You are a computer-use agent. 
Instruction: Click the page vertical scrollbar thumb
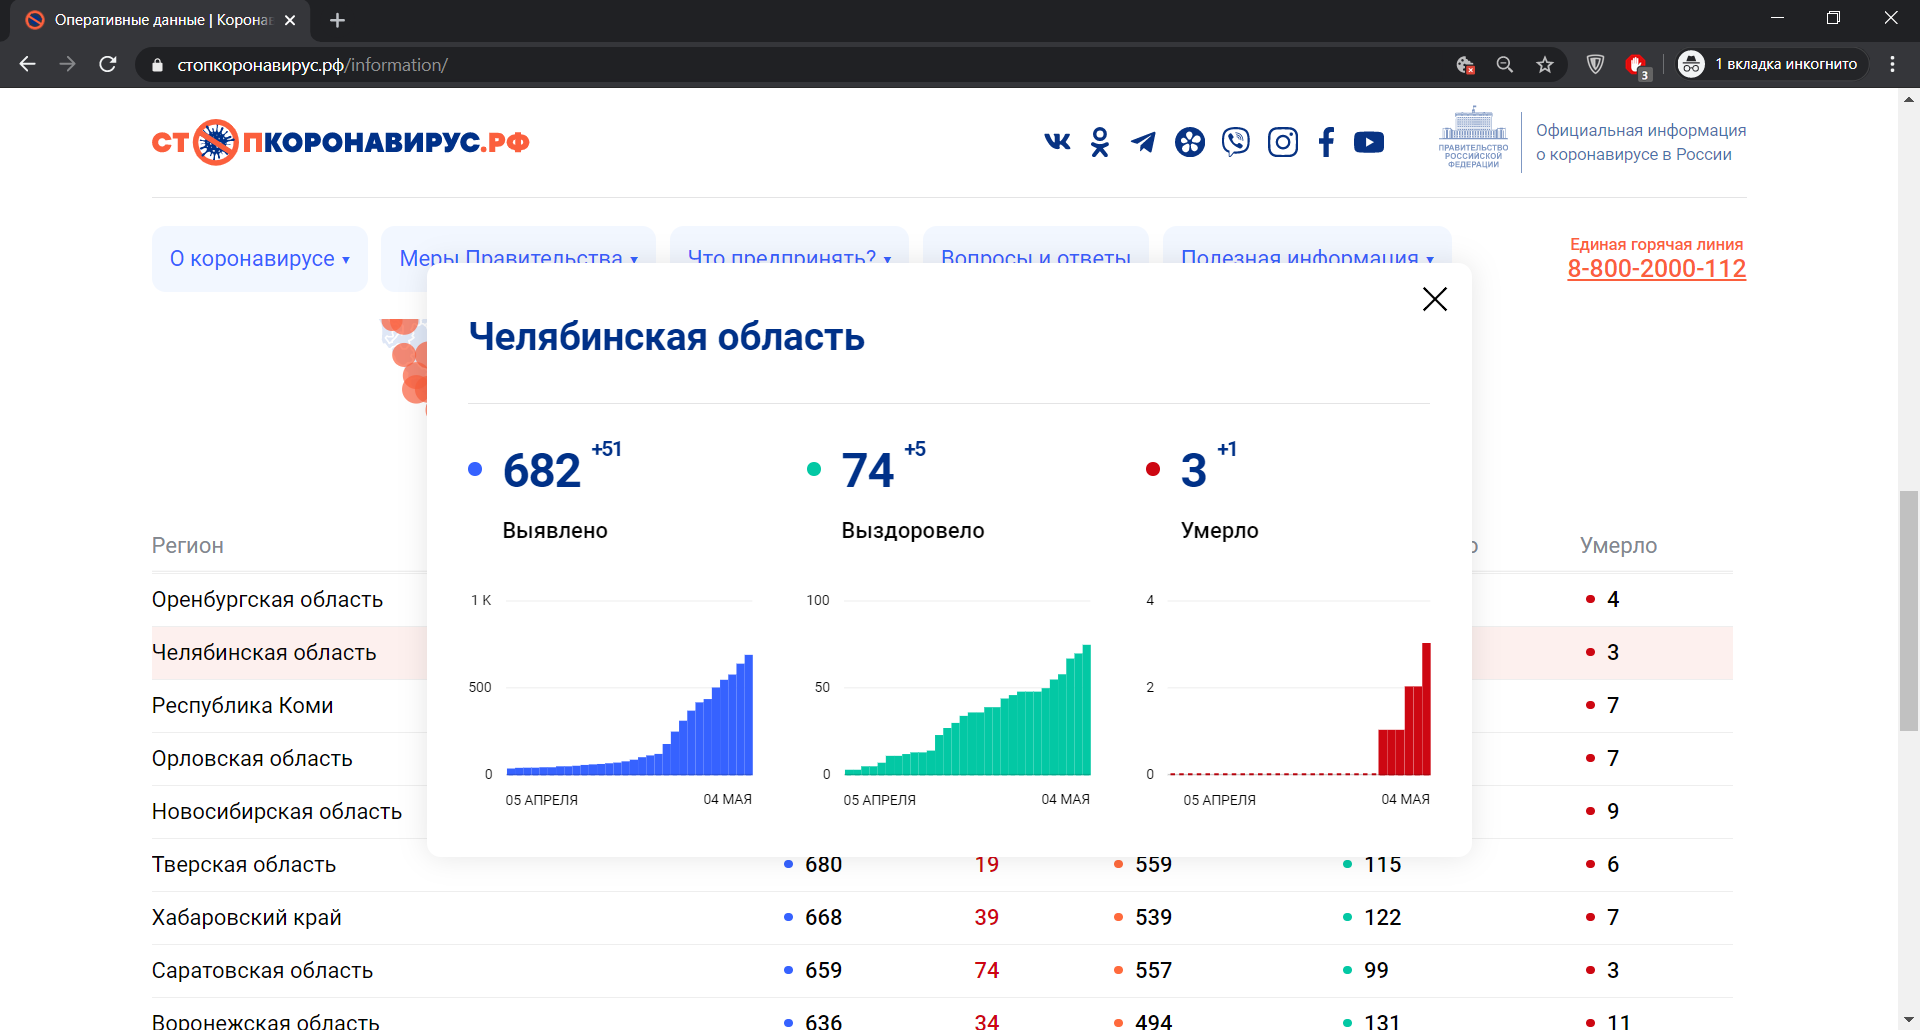pos(1909,610)
